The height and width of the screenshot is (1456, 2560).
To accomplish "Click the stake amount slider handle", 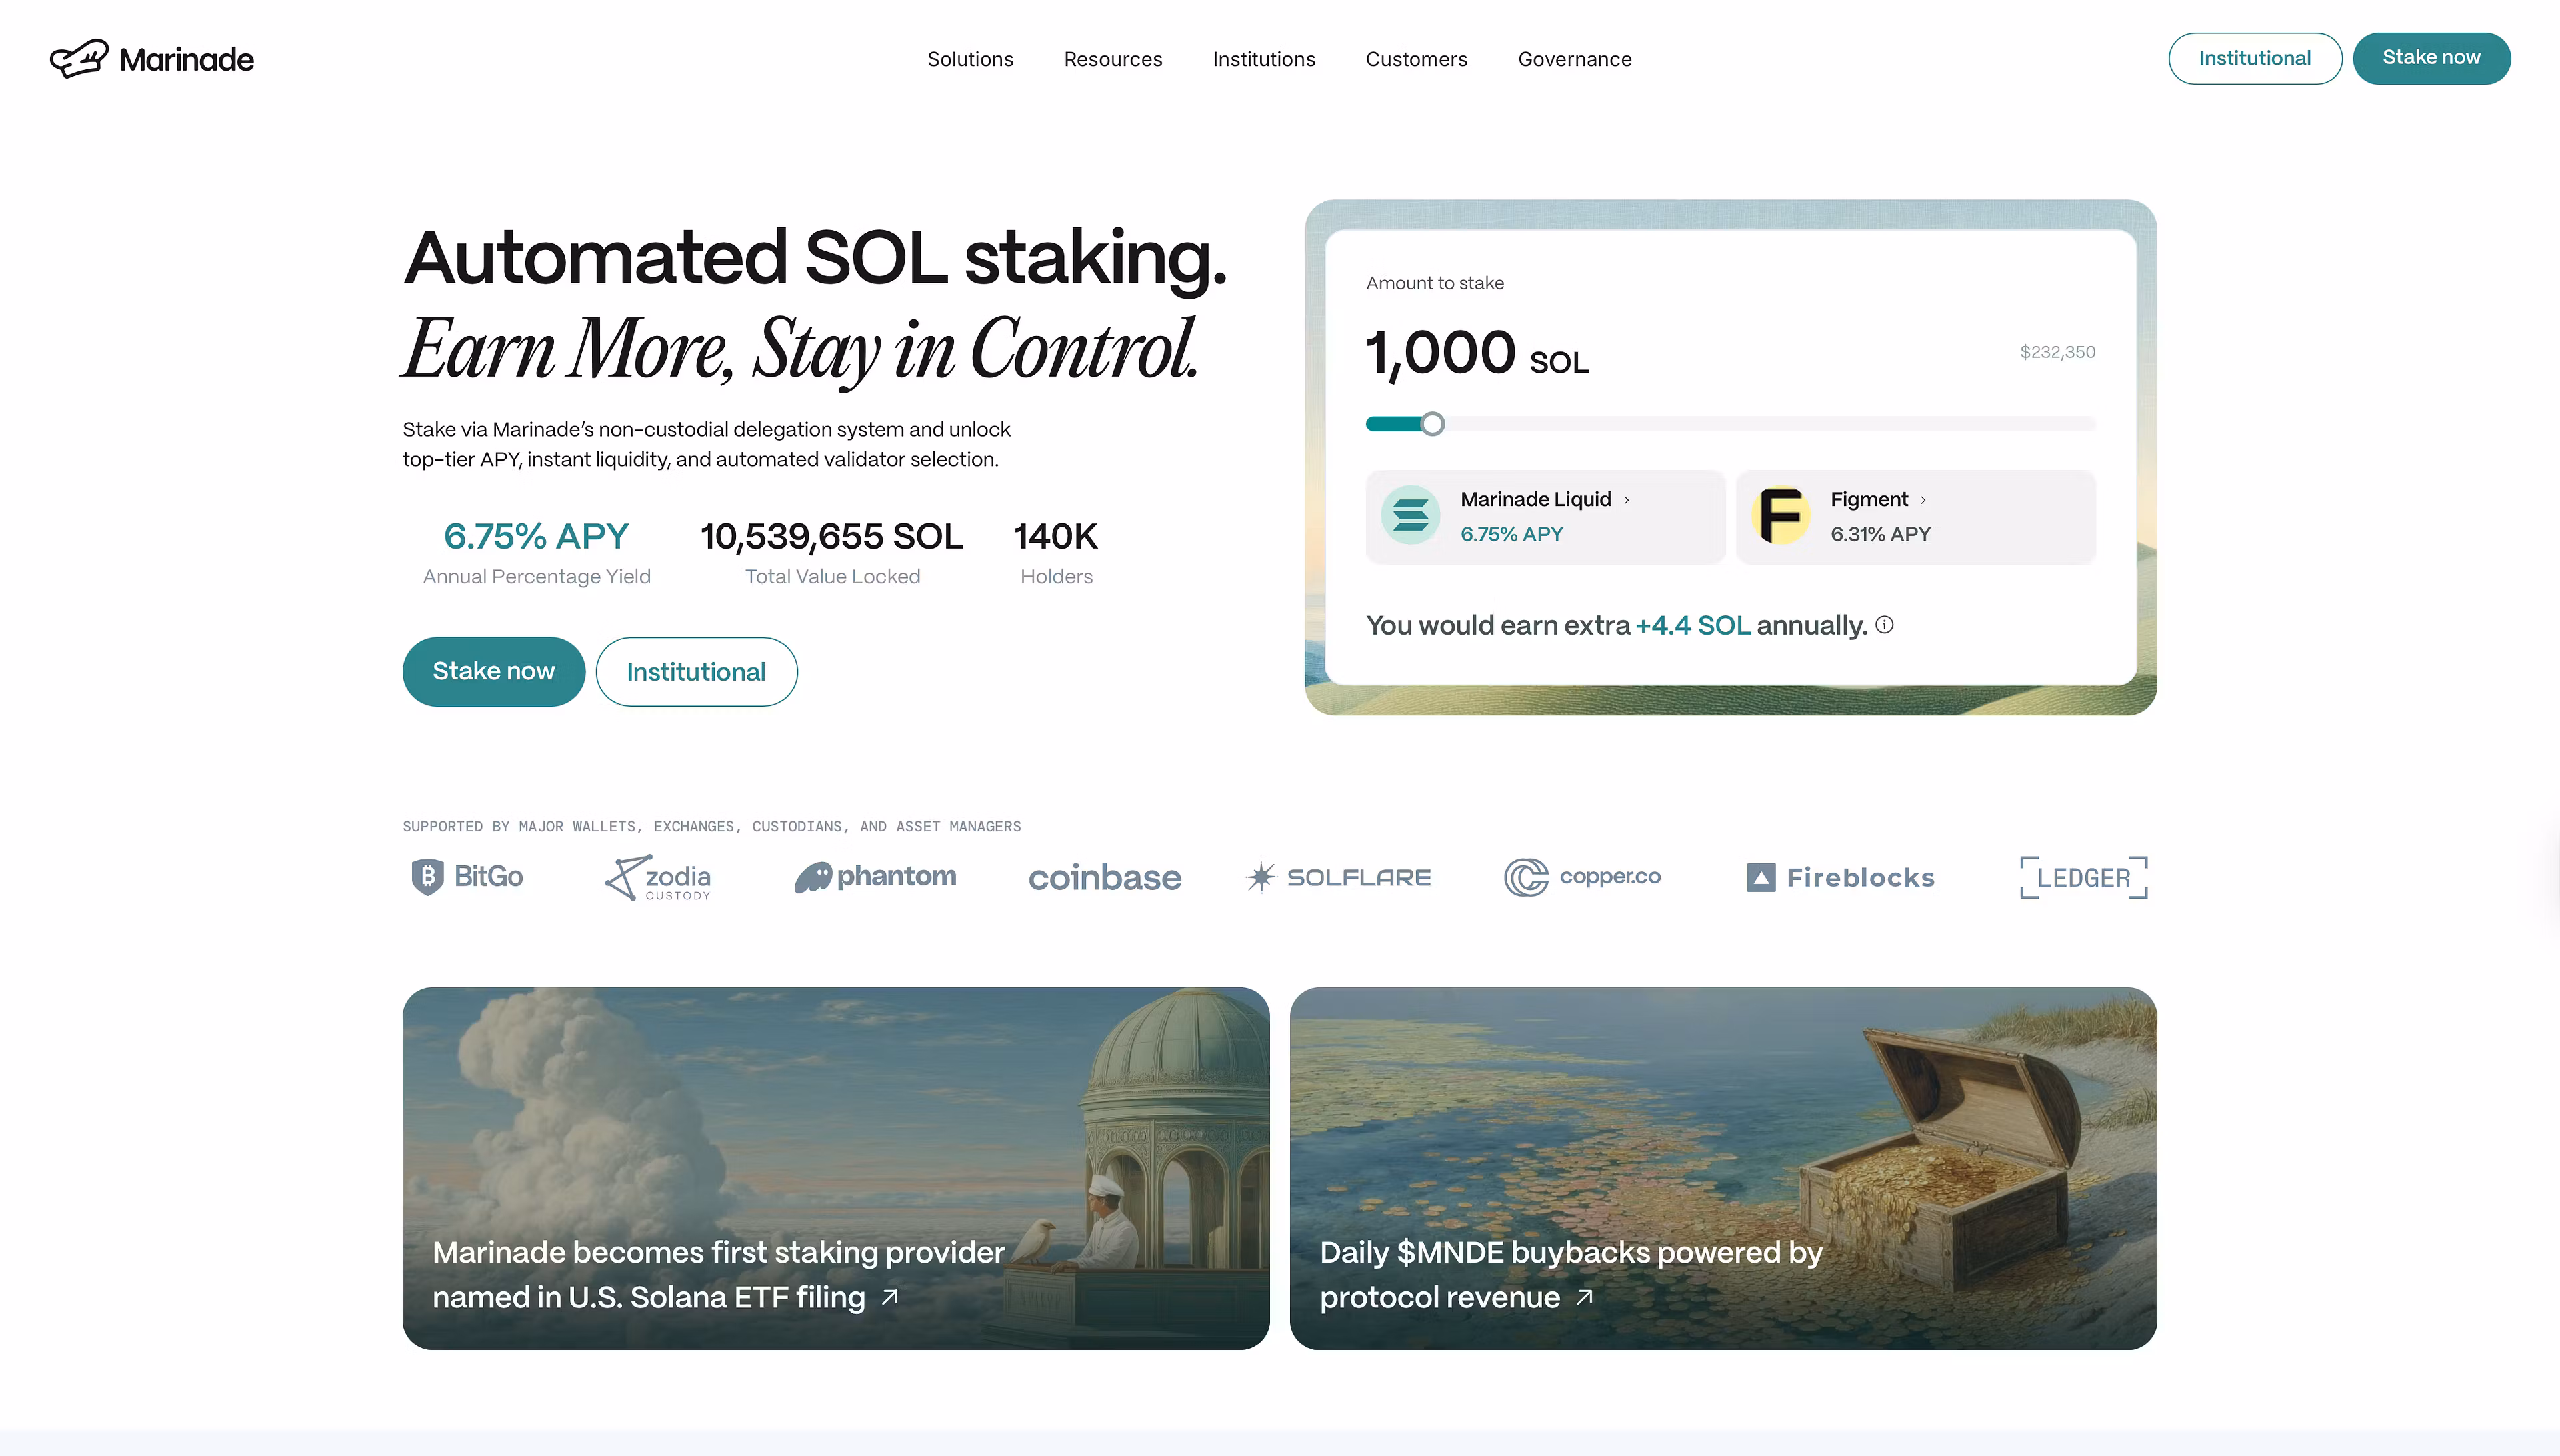I will point(1433,424).
